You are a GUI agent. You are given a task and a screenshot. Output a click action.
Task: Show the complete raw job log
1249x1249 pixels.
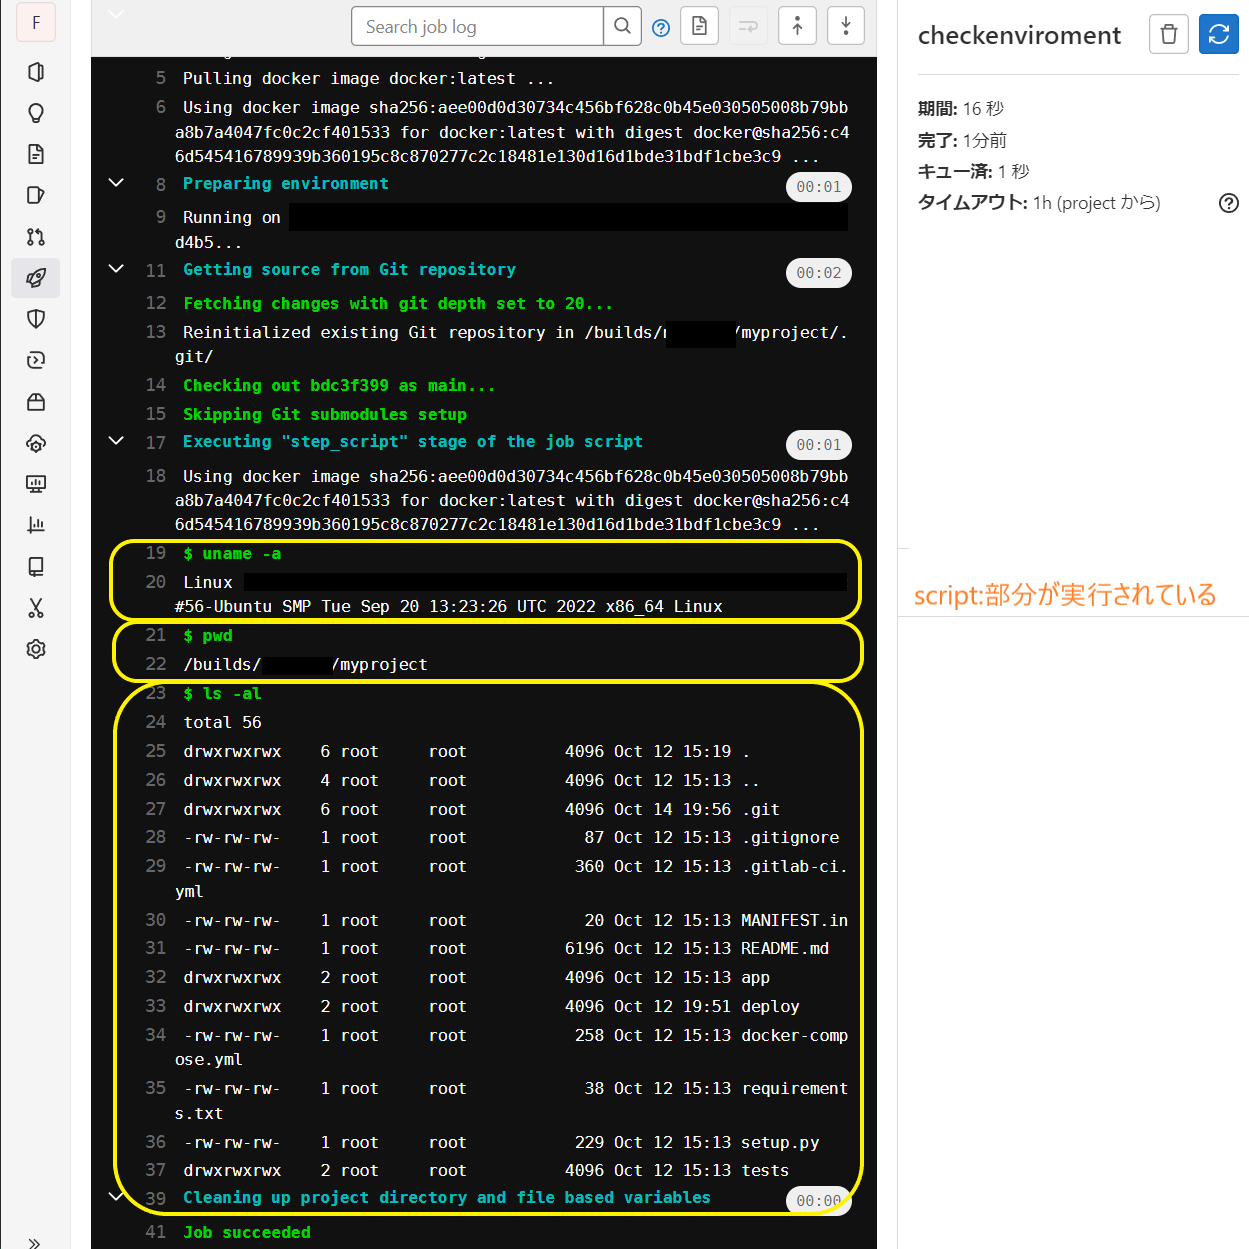pyautogui.click(x=699, y=27)
